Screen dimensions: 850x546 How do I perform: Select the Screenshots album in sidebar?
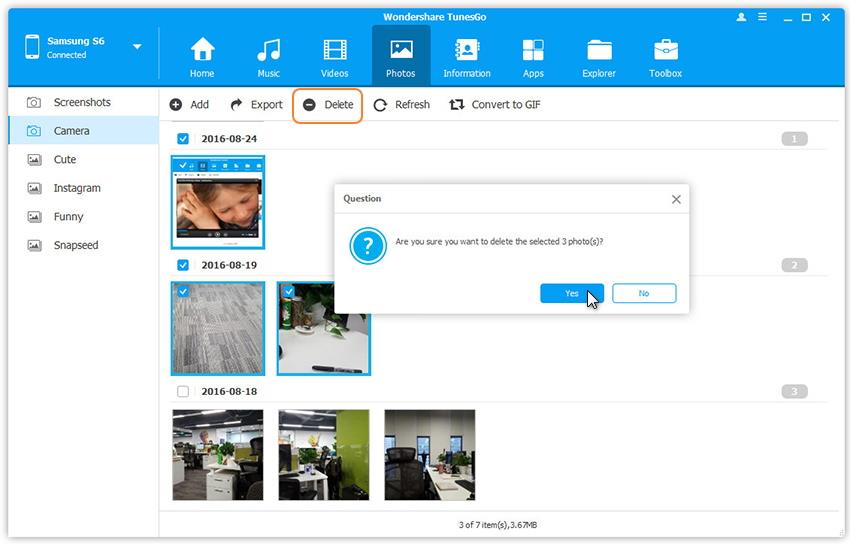click(x=82, y=102)
